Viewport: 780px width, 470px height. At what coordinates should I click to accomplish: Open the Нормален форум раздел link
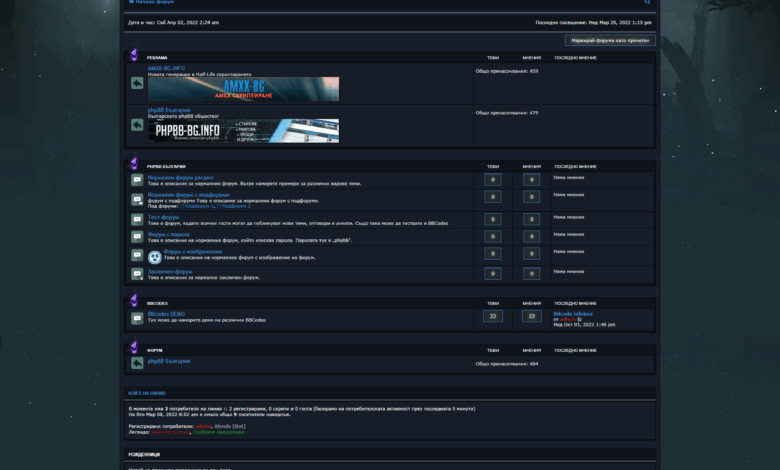click(180, 177)
